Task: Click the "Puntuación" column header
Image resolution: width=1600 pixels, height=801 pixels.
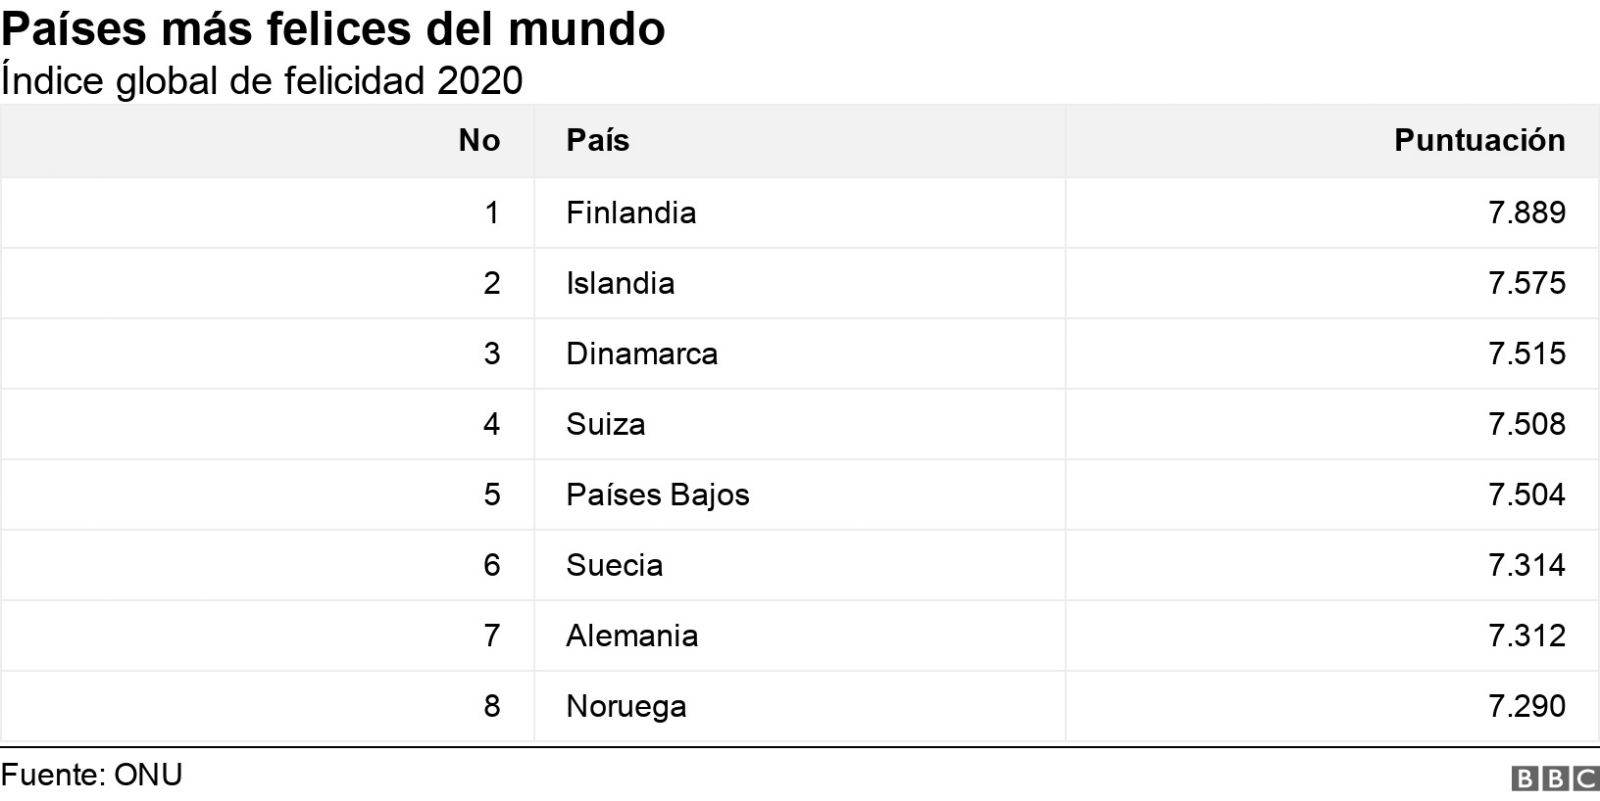Action: click(1479, 140)
